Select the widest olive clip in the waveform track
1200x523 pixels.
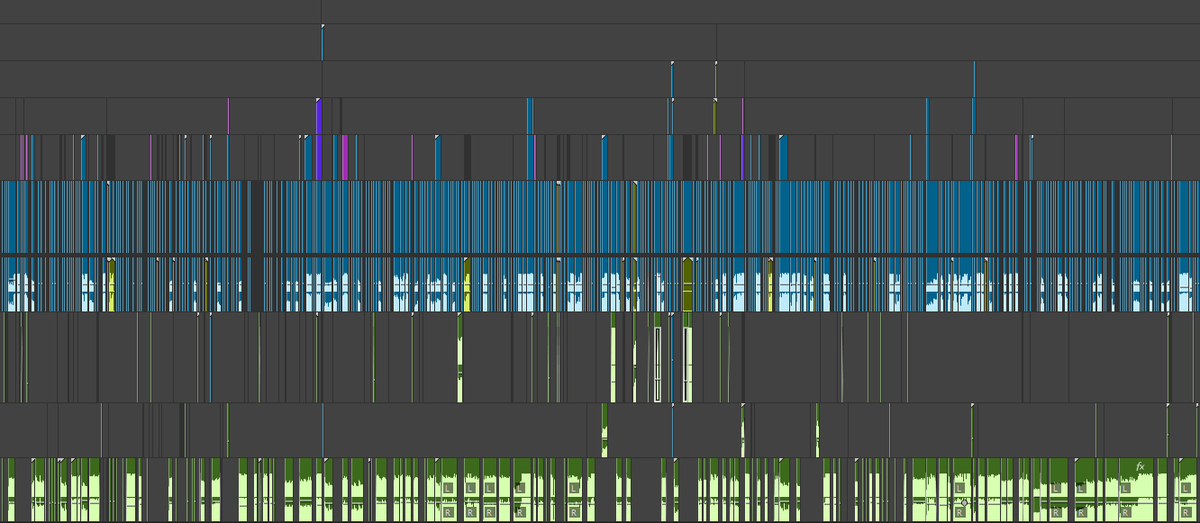tap(688, 285)
